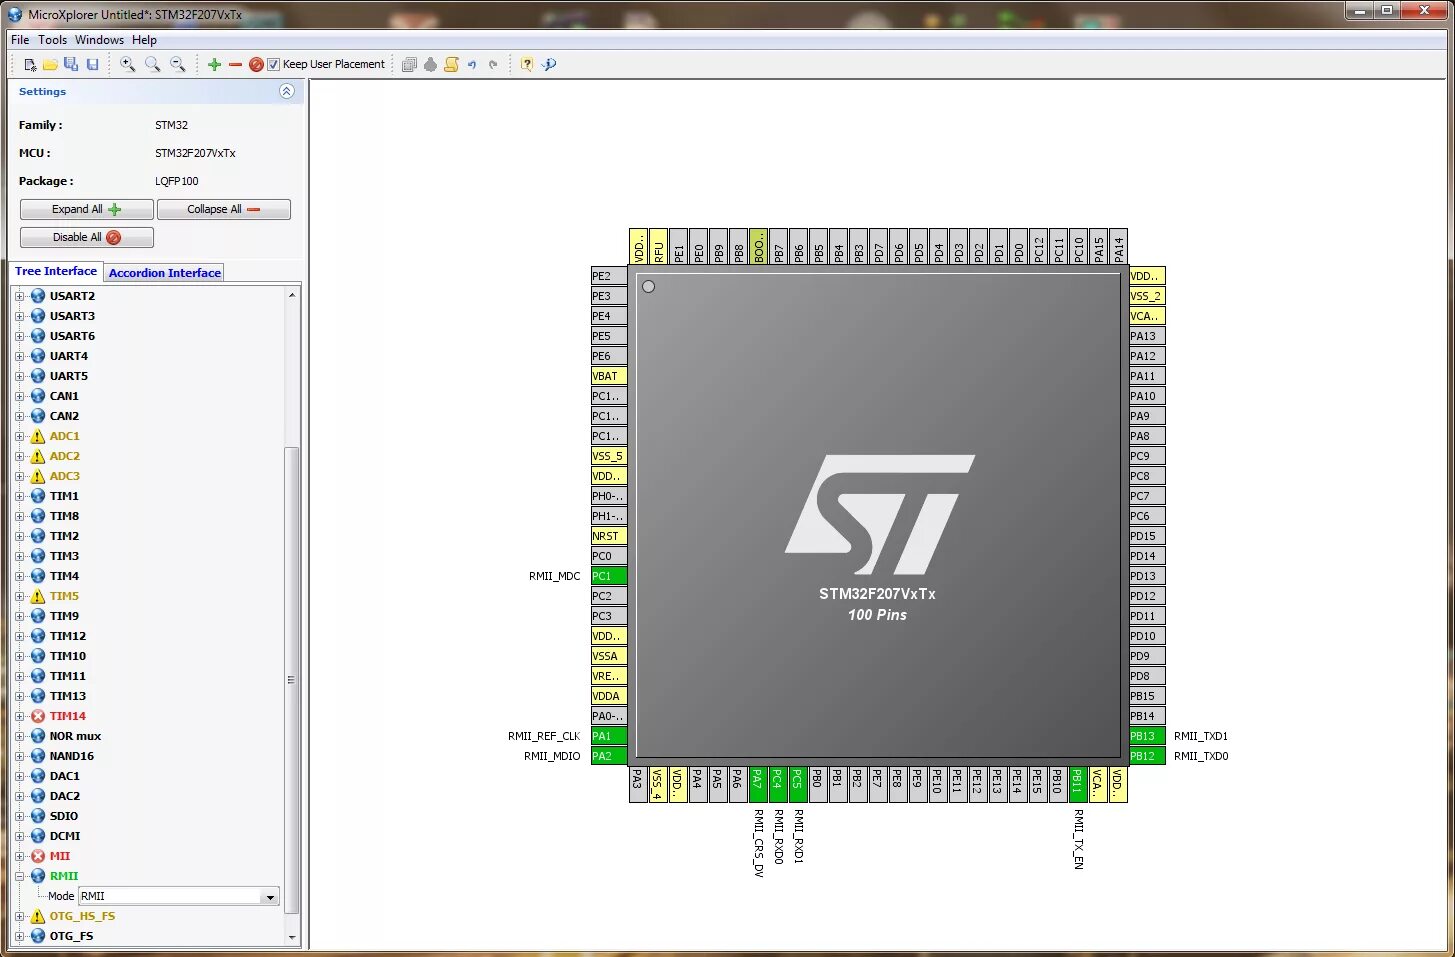Image resolution: width=1455 pixels, height=957 pixels.
Task: Switch to the Tree Interface tab
Action: [x=56, y=271]
